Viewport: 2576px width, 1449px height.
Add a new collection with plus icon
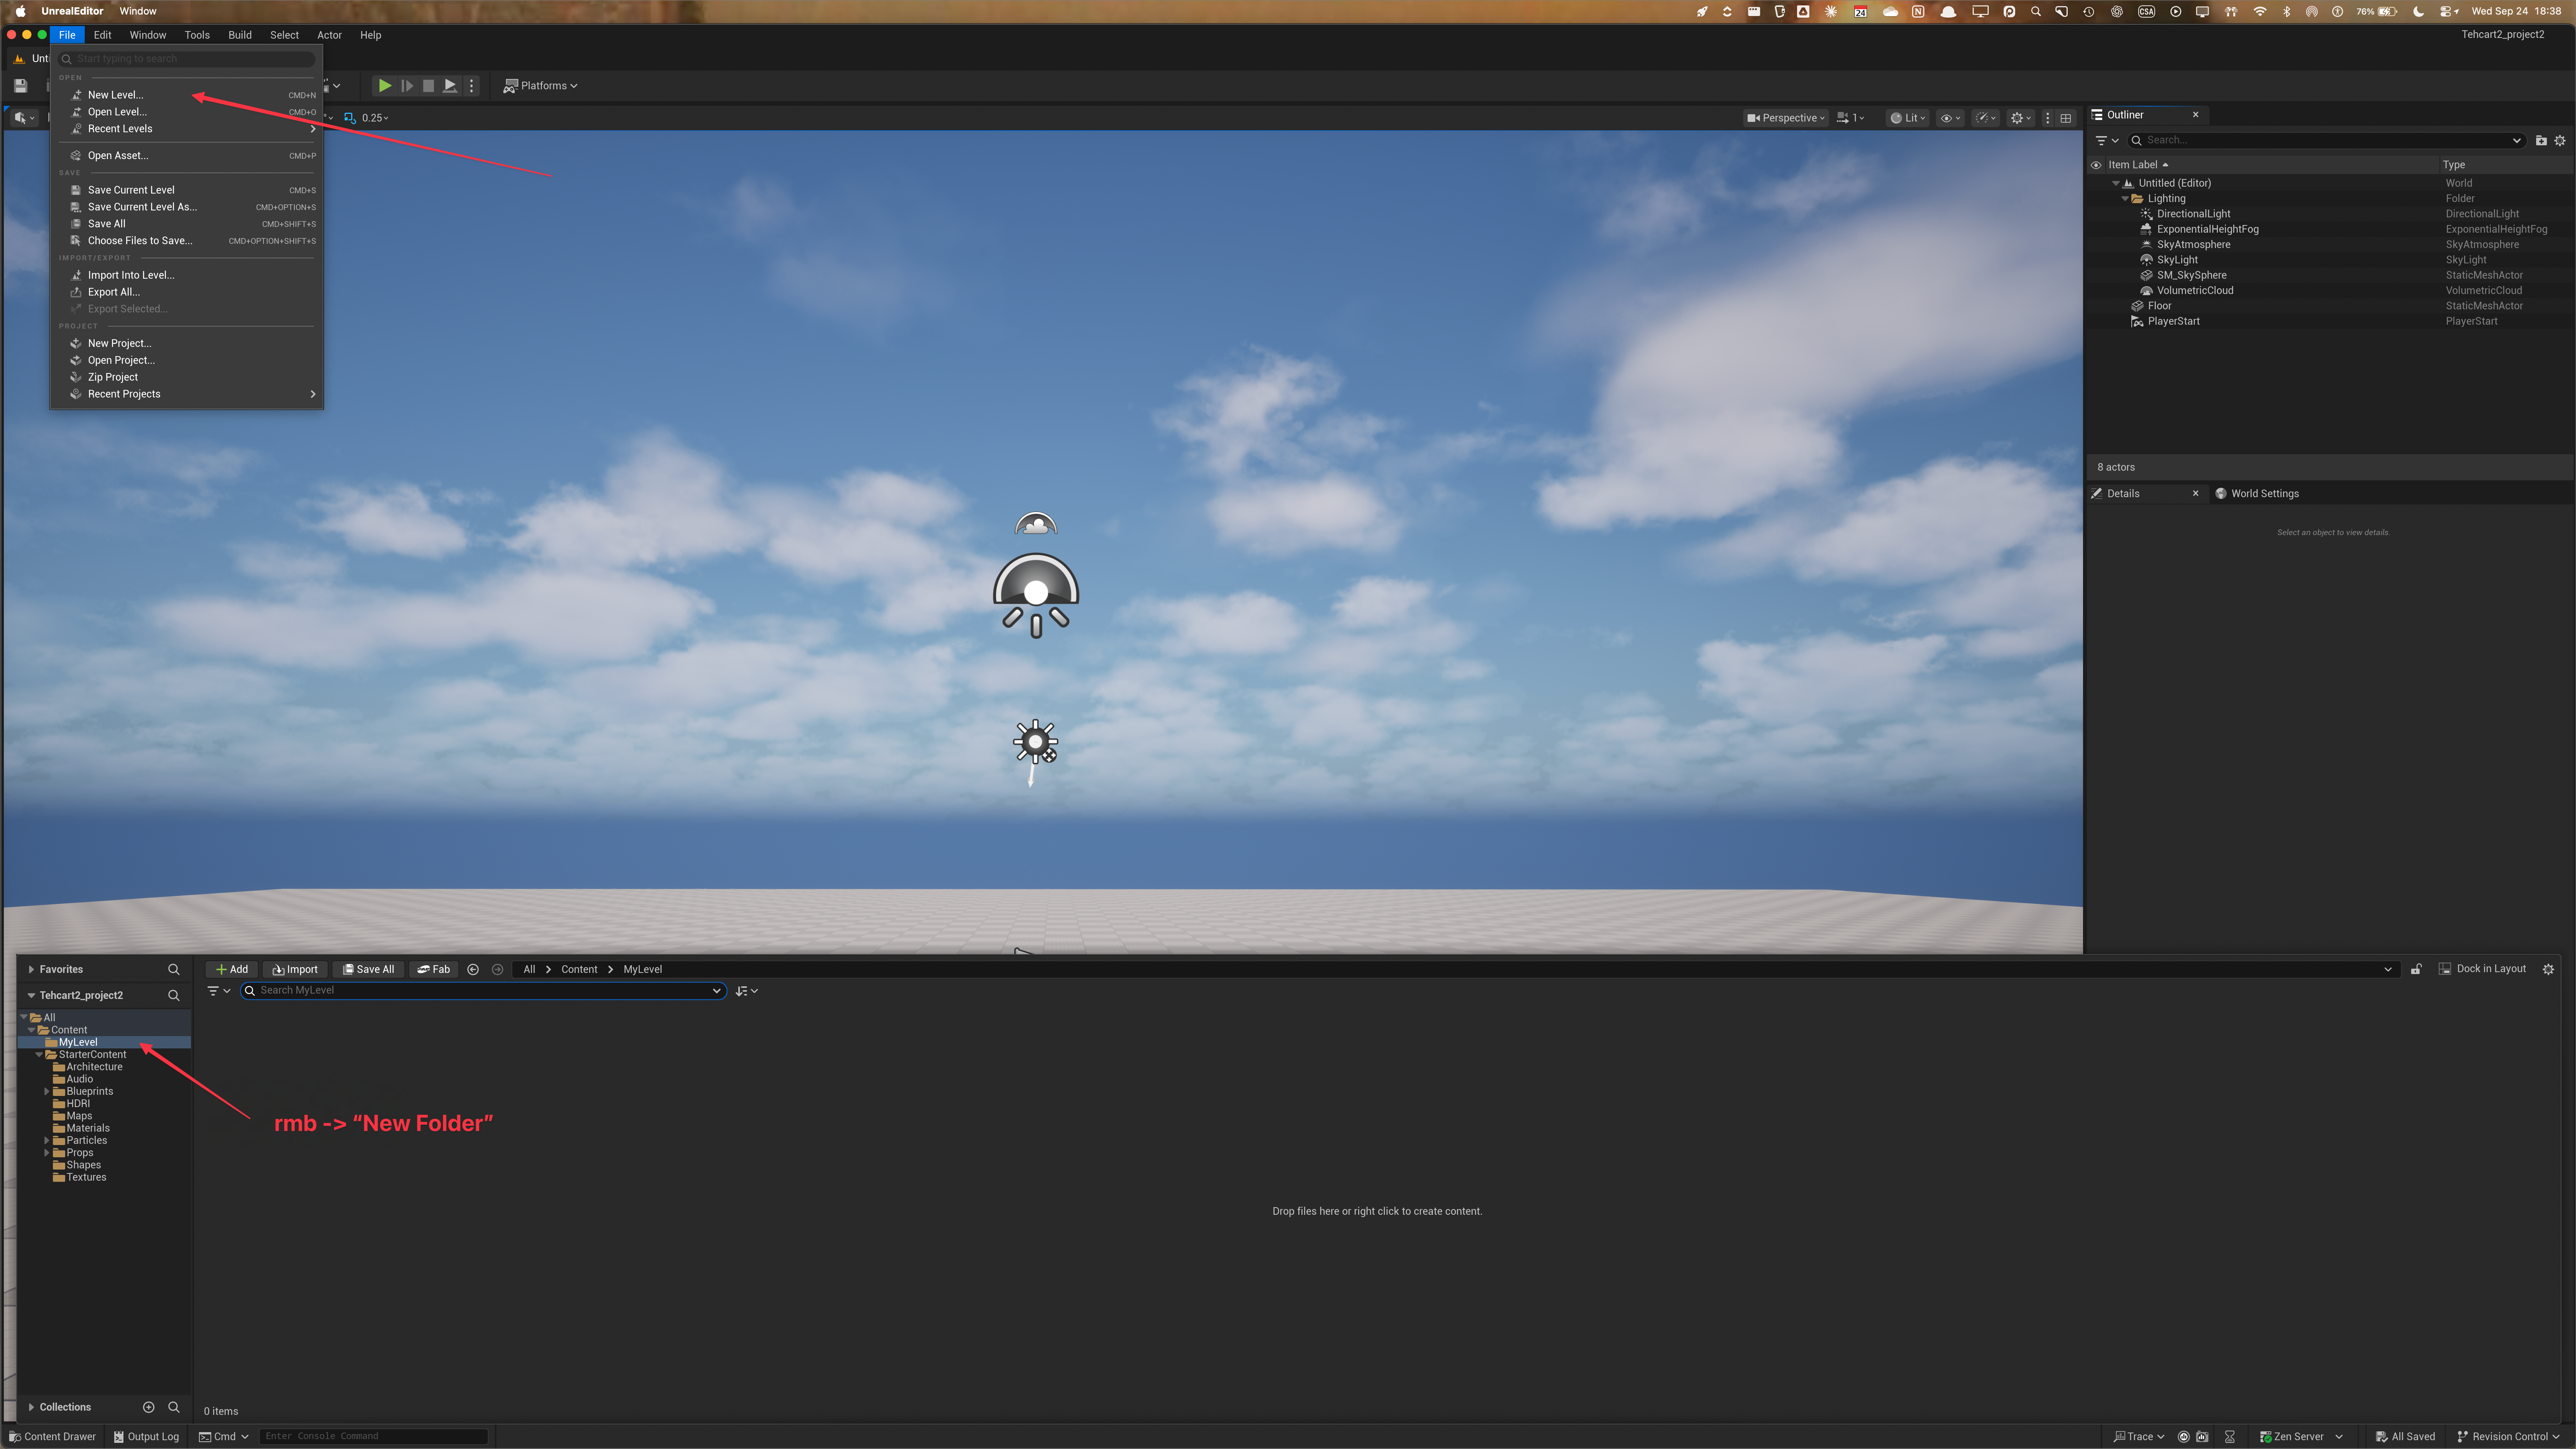149,1407
